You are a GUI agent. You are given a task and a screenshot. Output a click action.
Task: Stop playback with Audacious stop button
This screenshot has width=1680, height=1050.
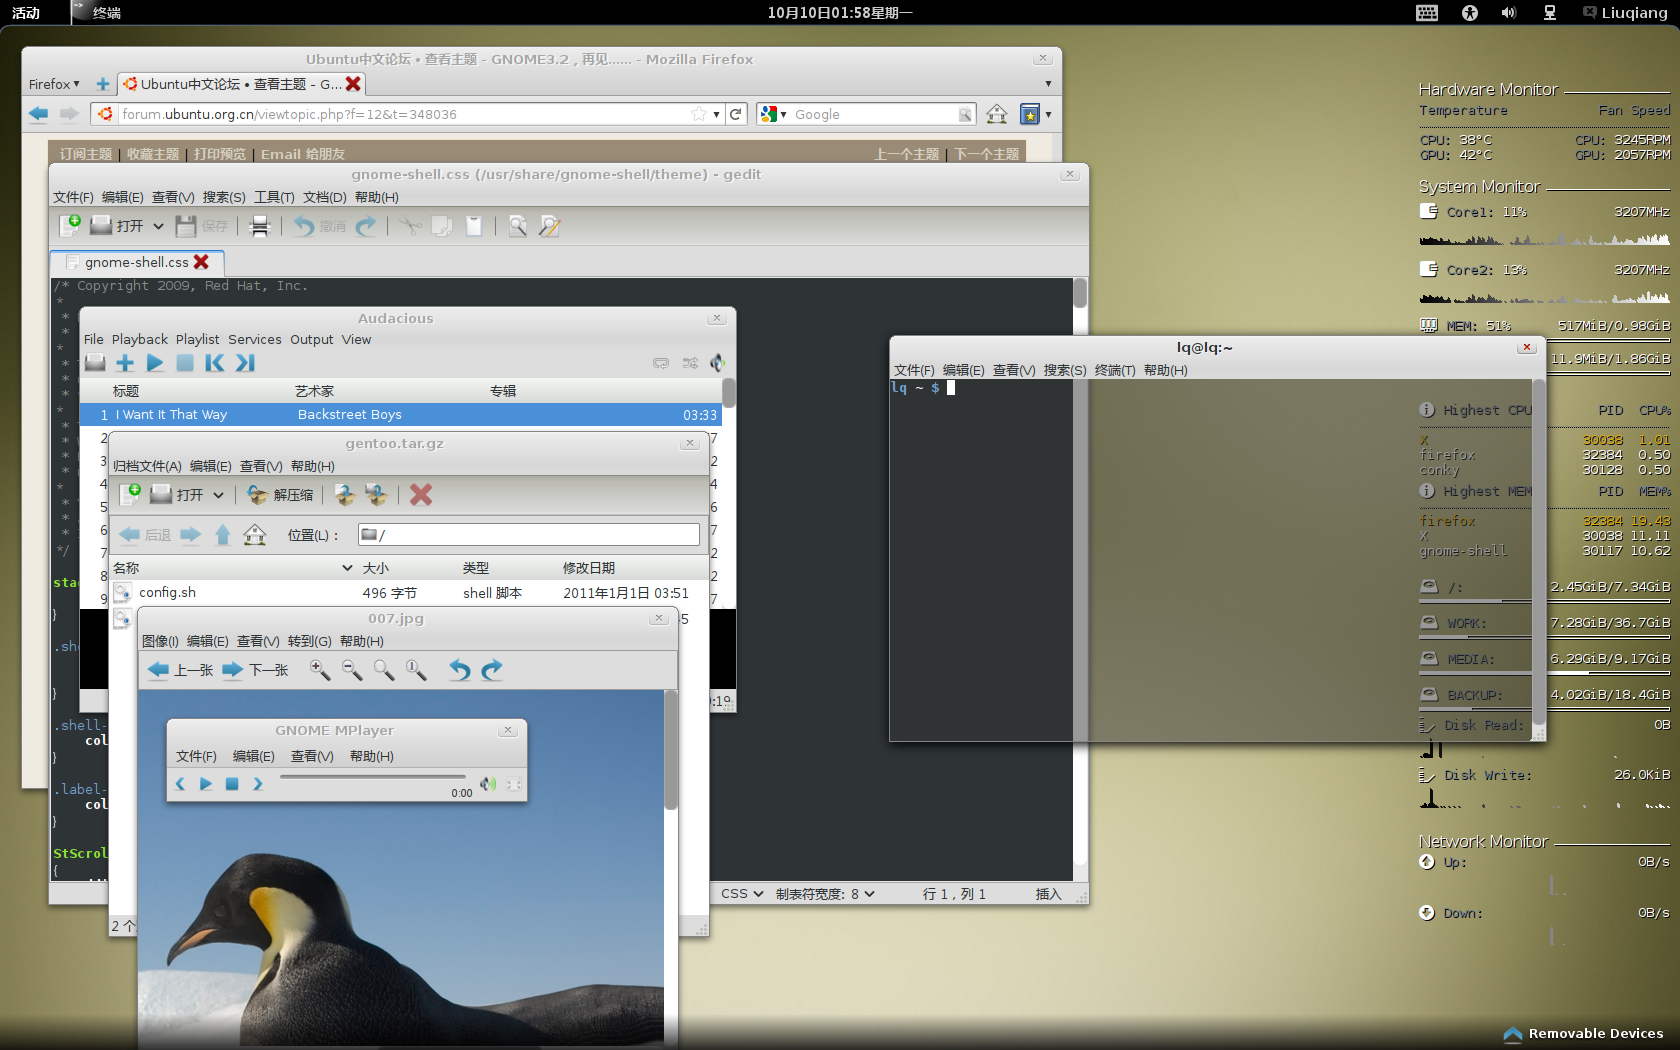[x=185, y=363]
